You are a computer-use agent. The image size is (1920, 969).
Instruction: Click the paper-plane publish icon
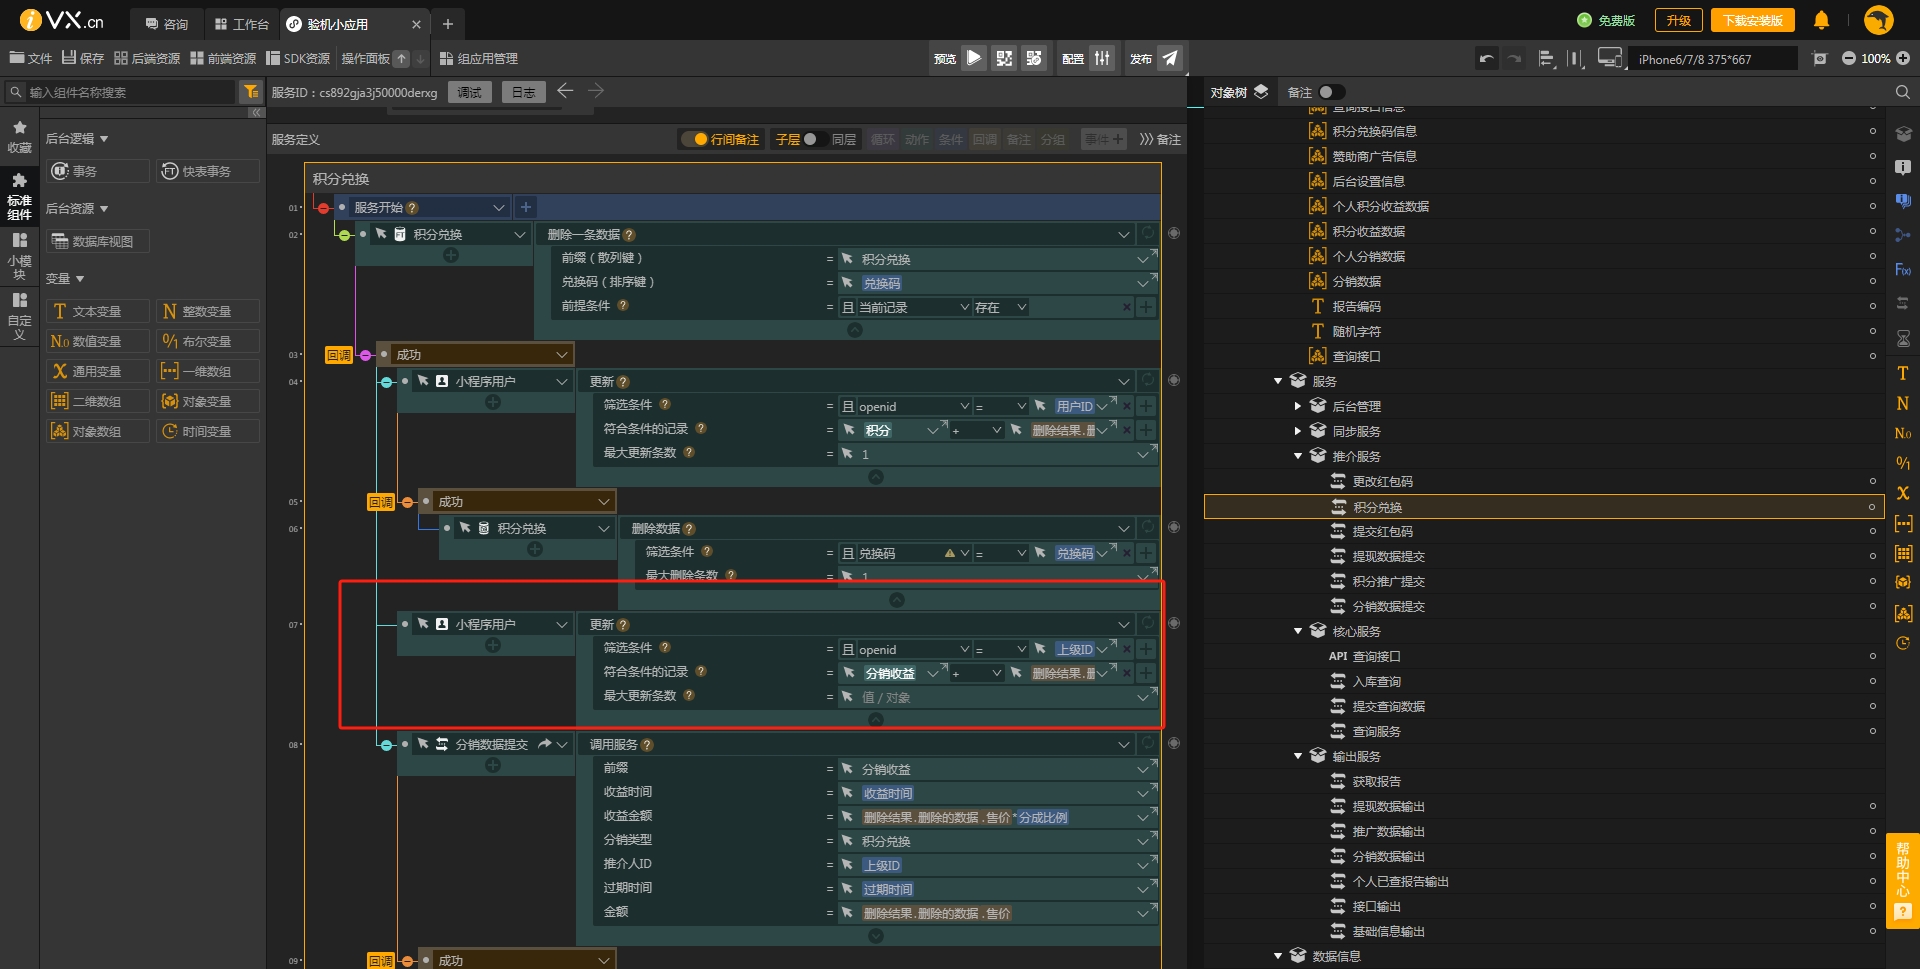(x=1170, y=58)
